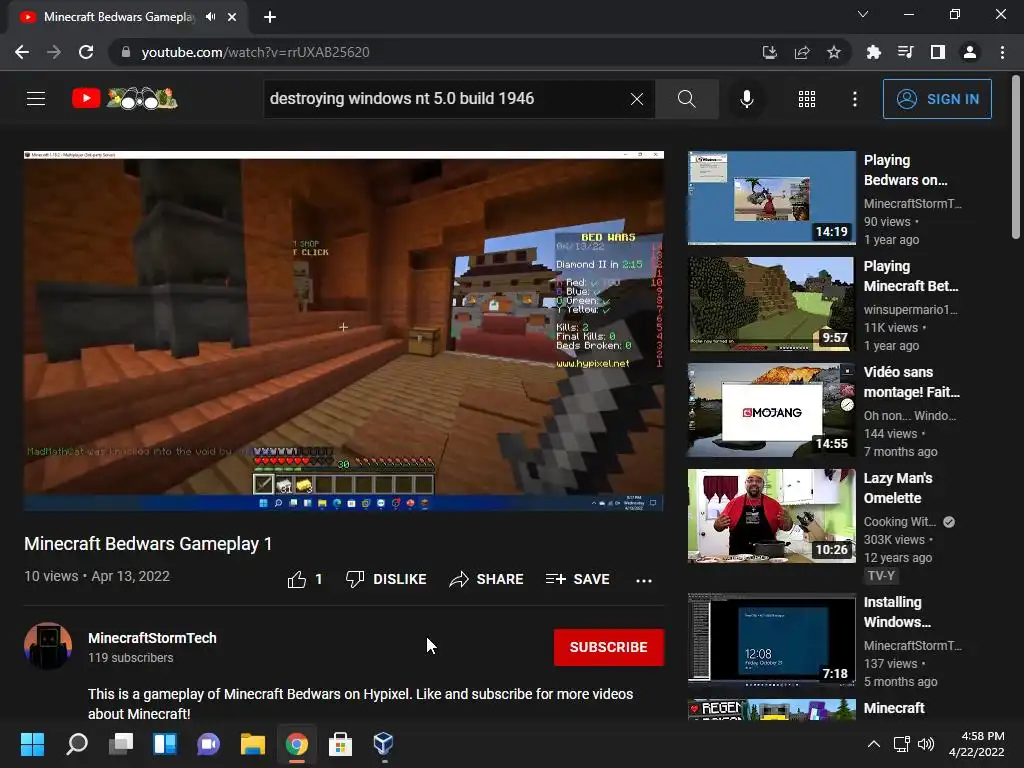This screenshot has height=768, width=1024.
Task: Open more actions ellipsis under the video
Action: tap(644, 580)
